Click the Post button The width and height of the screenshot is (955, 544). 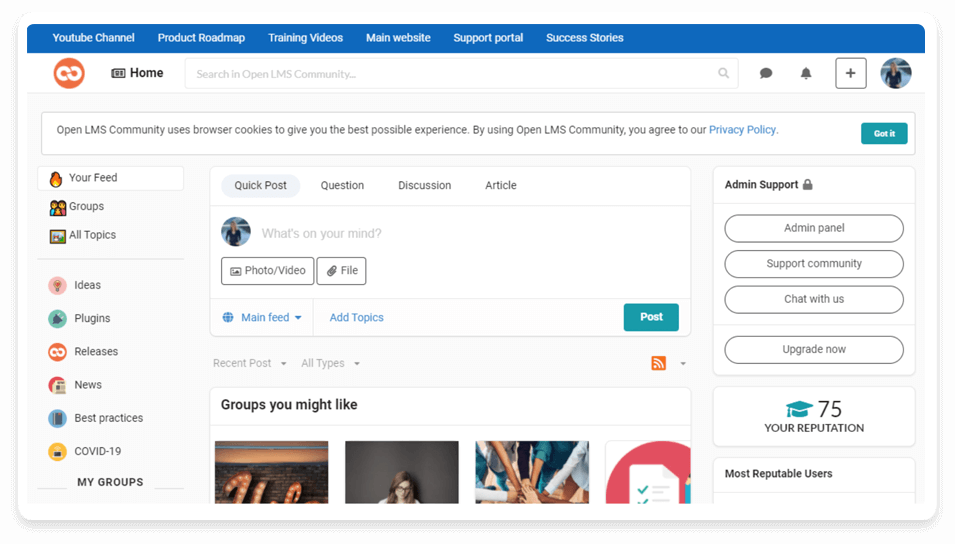(x=651, y=317)
